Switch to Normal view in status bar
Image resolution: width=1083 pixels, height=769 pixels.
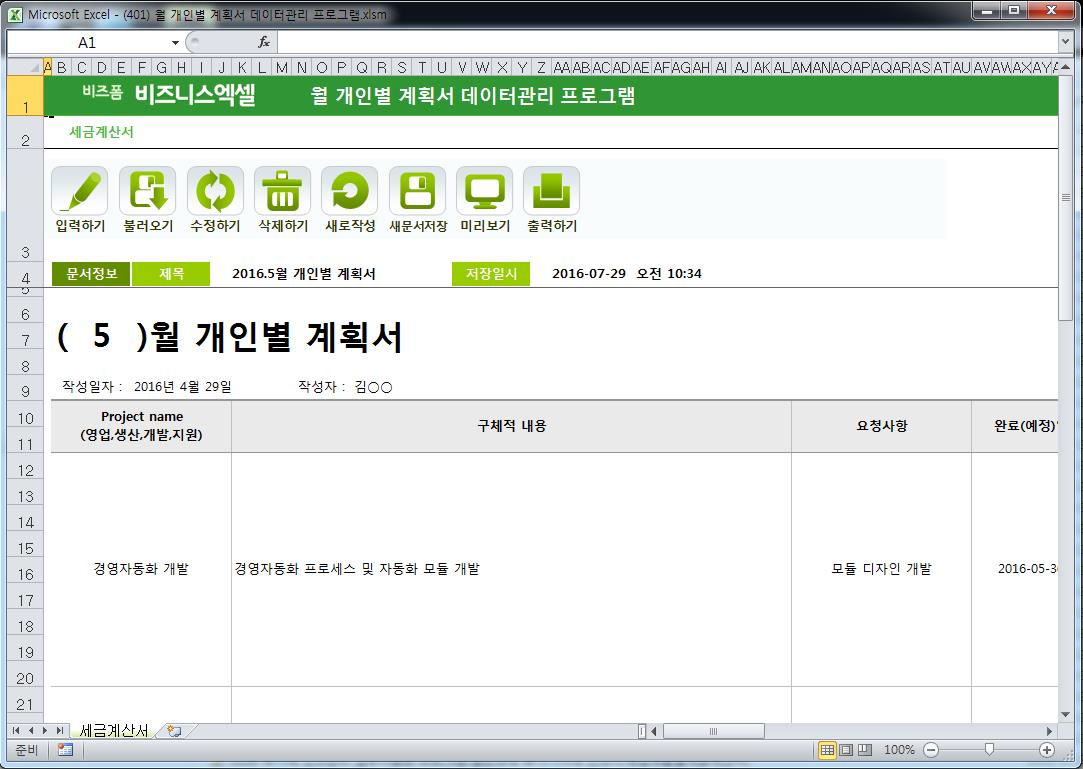pyautogui.click(x=827, y=750)
